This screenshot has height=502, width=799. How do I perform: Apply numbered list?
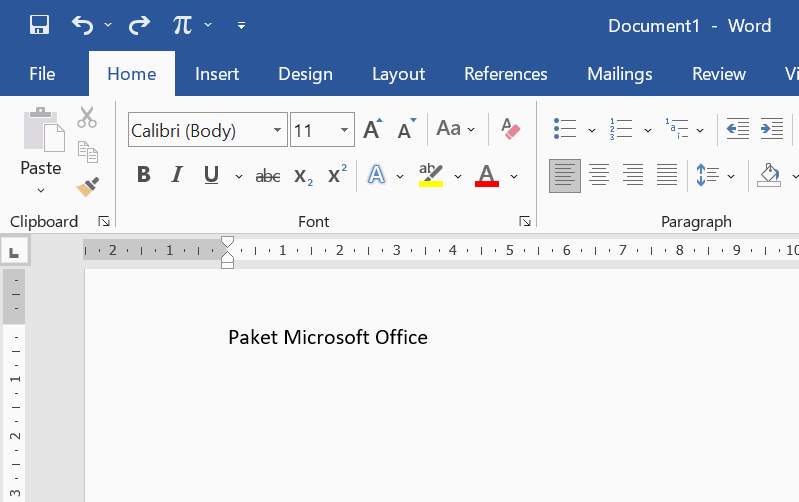[x=621, y=129]
